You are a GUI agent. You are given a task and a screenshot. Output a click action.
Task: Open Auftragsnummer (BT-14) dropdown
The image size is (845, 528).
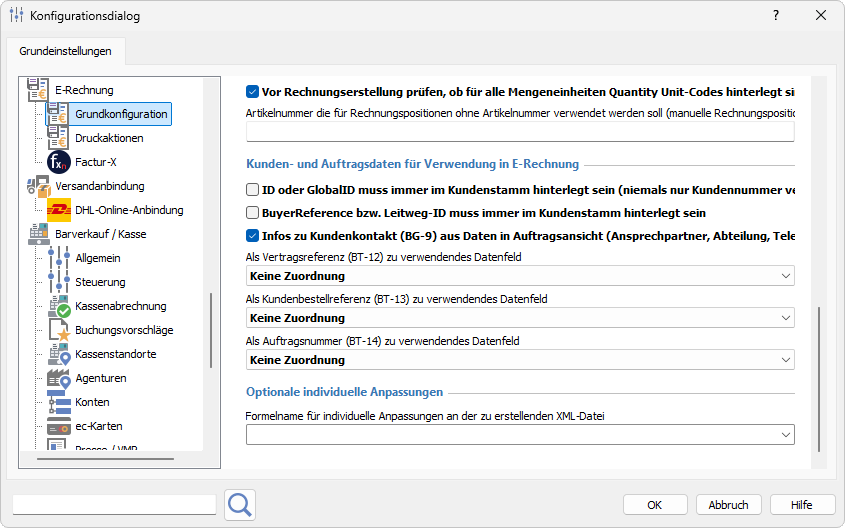520,360
